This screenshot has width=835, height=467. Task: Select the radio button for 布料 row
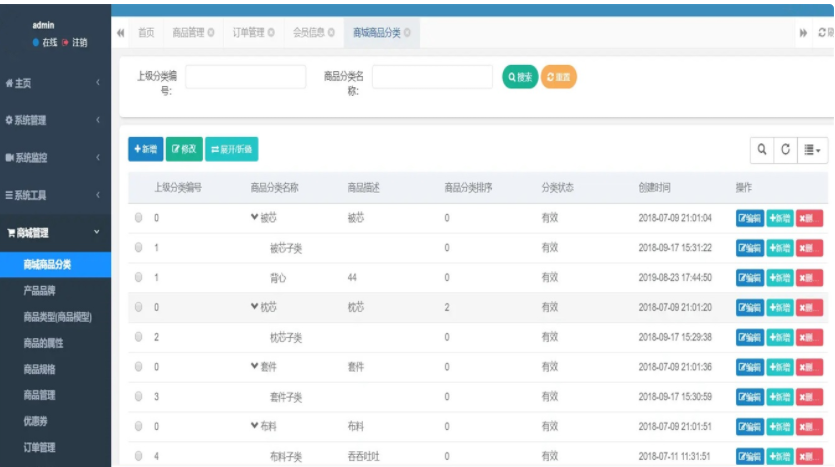138,427
